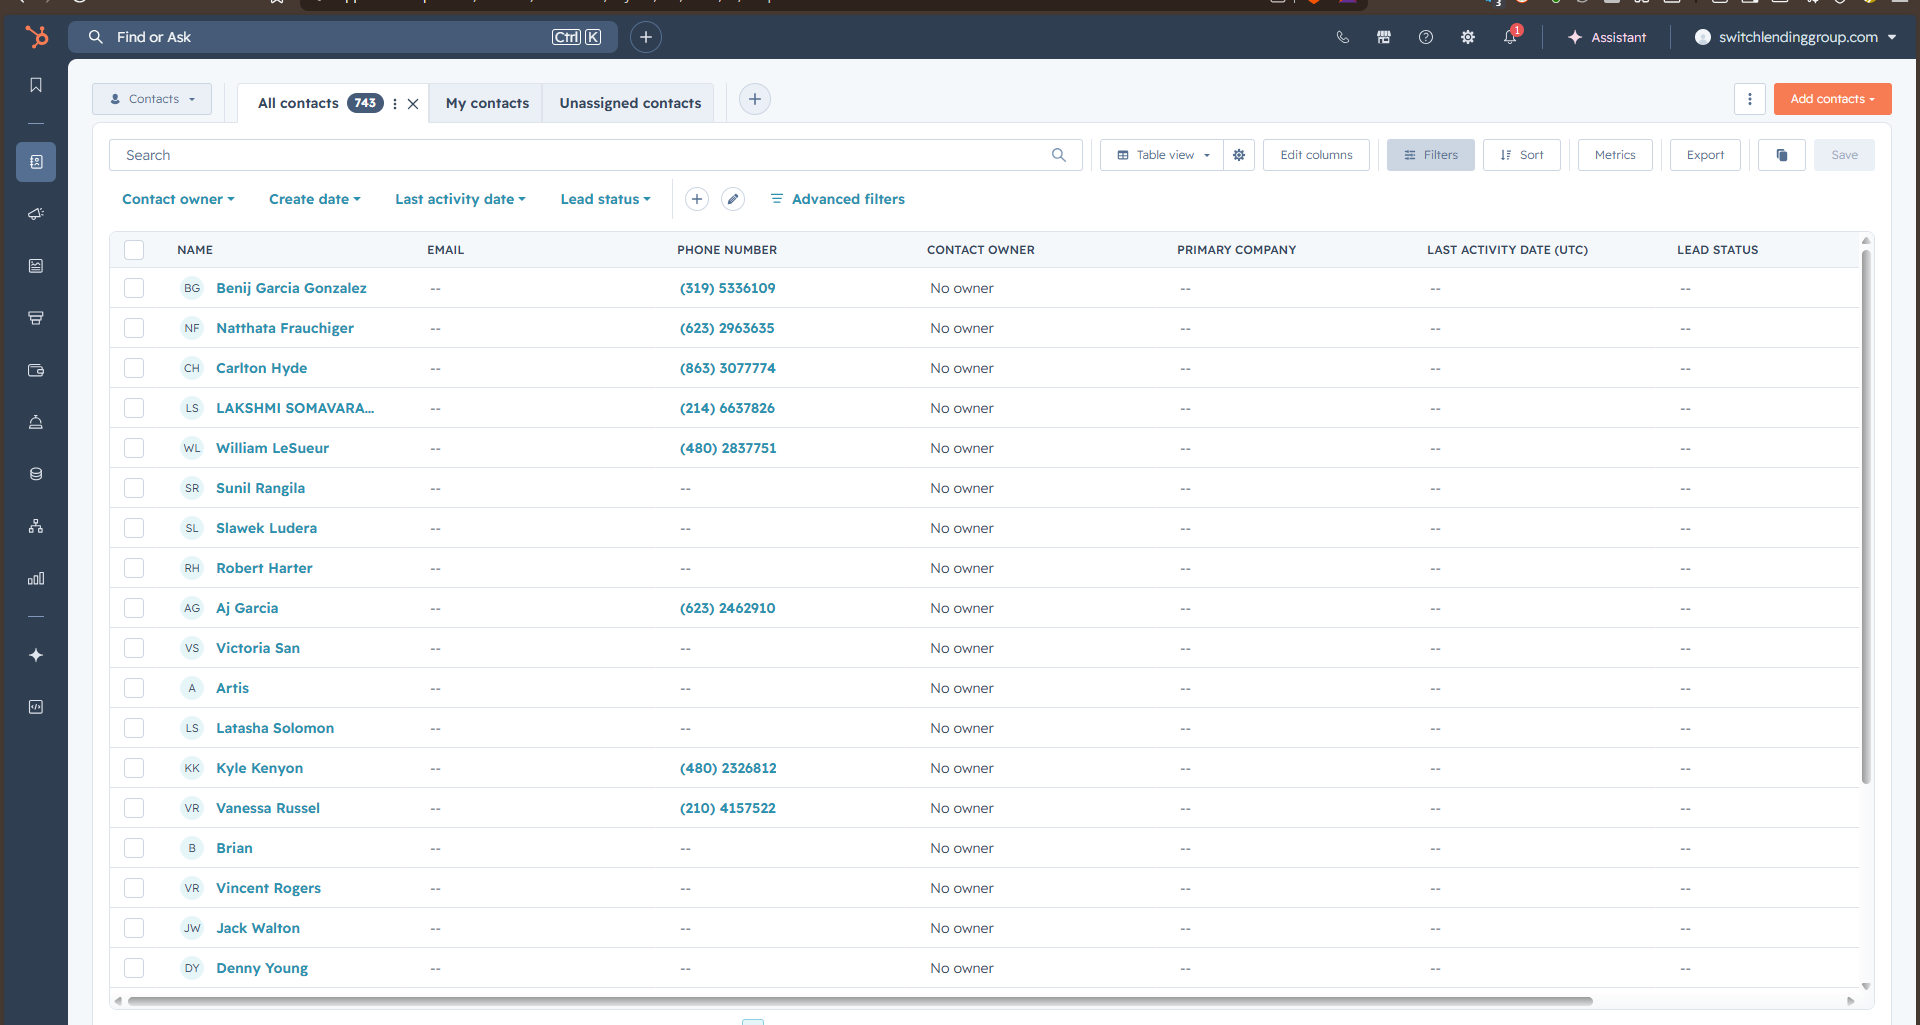Open the Create date filter dropdown

pyautogui.click(x=315, y=199)
